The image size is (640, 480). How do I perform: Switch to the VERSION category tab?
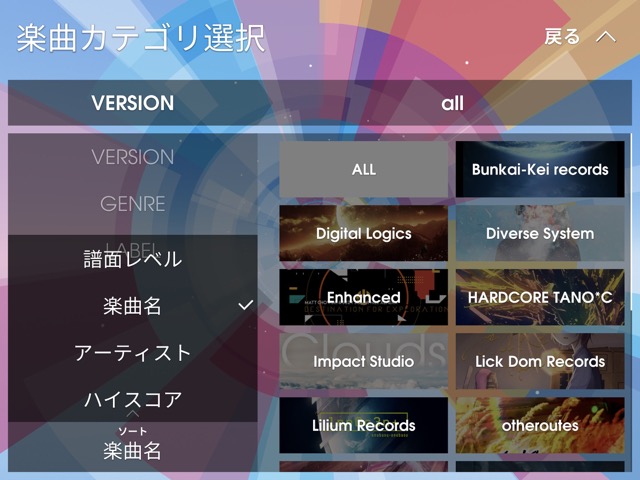point(133,157)
